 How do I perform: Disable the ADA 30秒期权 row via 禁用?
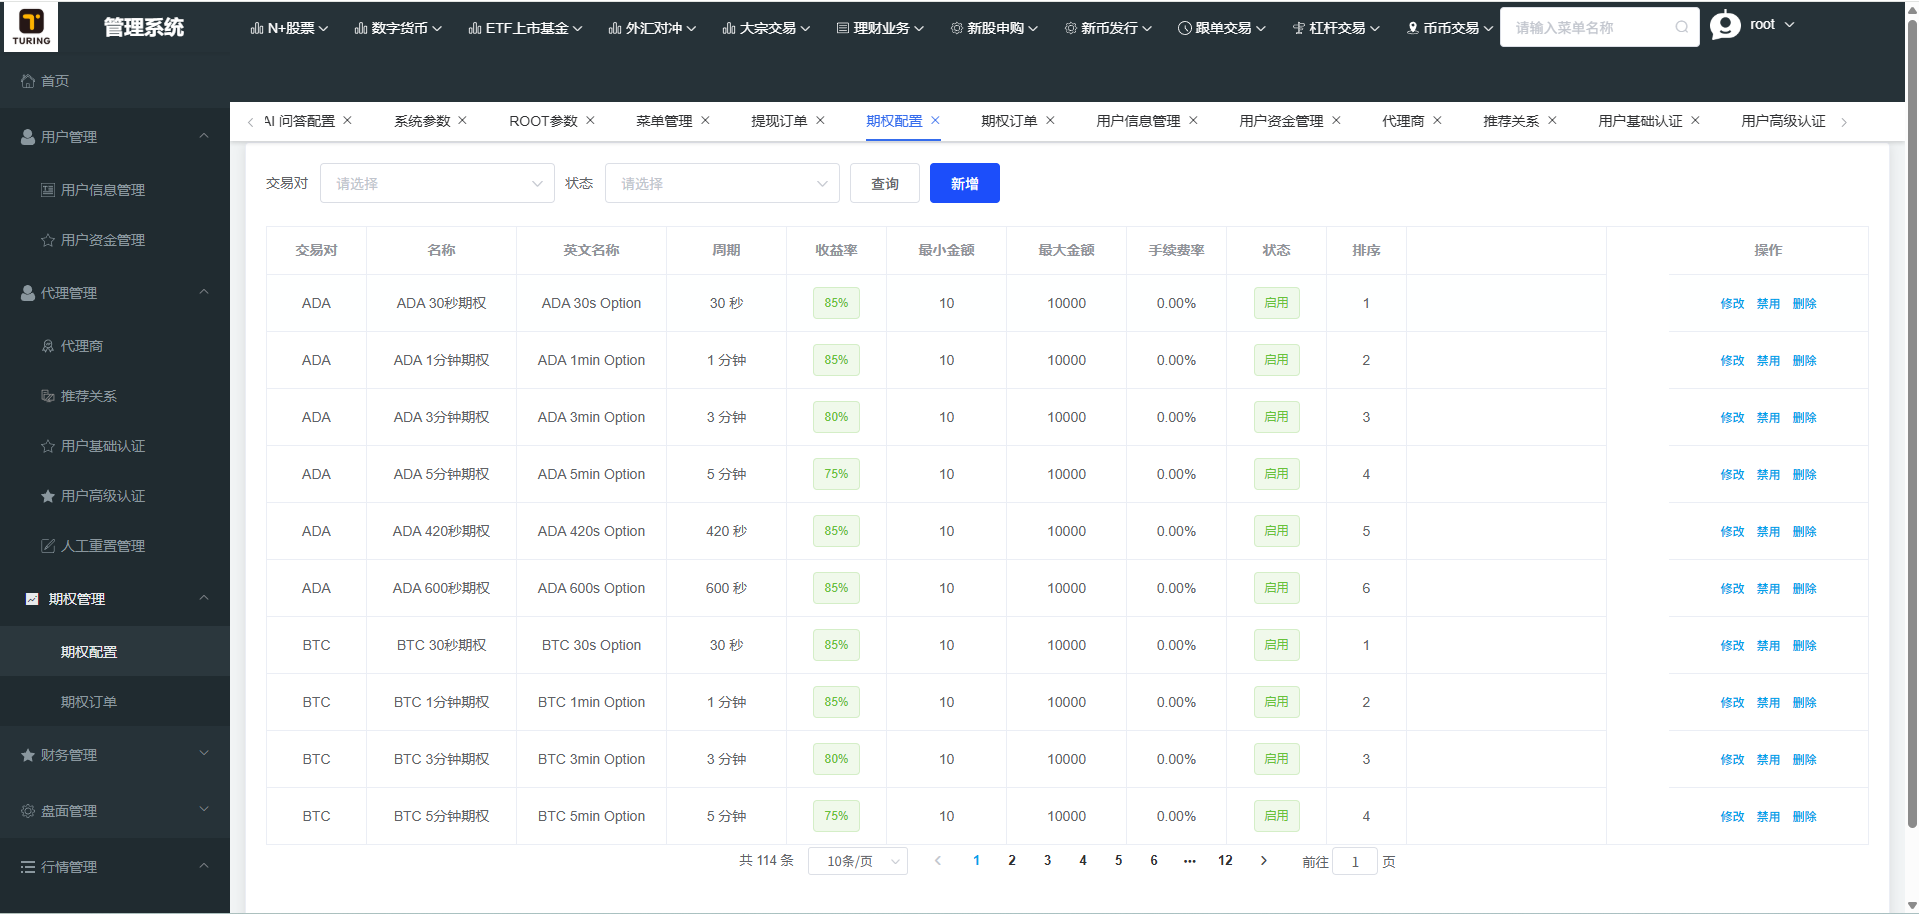(x=1768, y=304)
